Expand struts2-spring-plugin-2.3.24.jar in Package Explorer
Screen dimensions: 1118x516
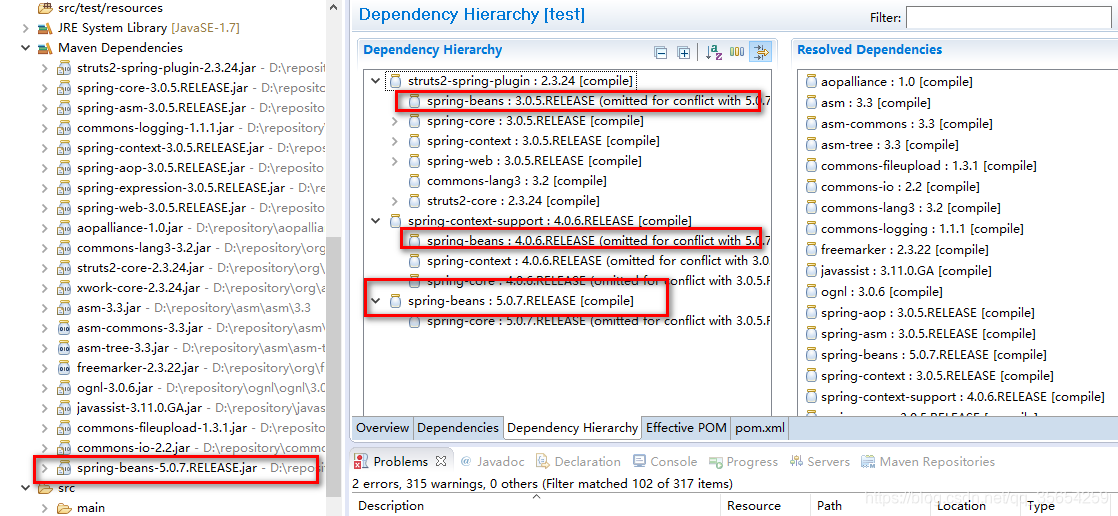(x=45, y=68)
